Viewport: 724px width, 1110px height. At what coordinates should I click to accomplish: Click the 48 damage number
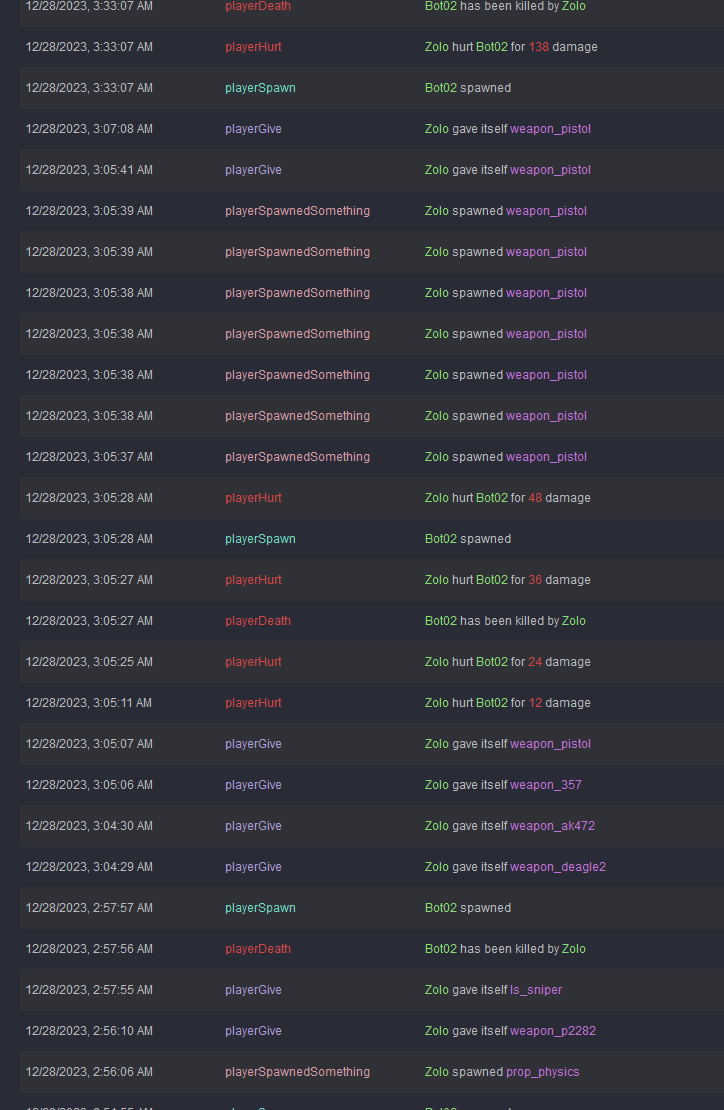point(535,498)
